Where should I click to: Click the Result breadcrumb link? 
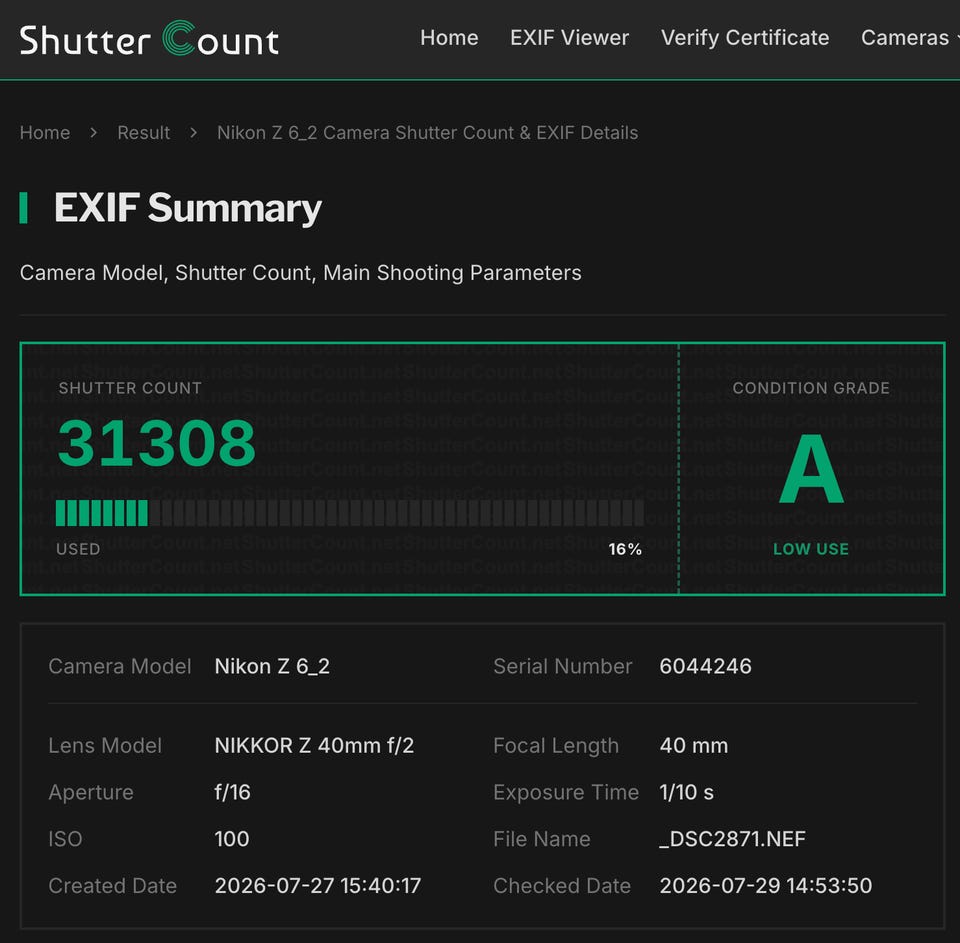(144, 133)
